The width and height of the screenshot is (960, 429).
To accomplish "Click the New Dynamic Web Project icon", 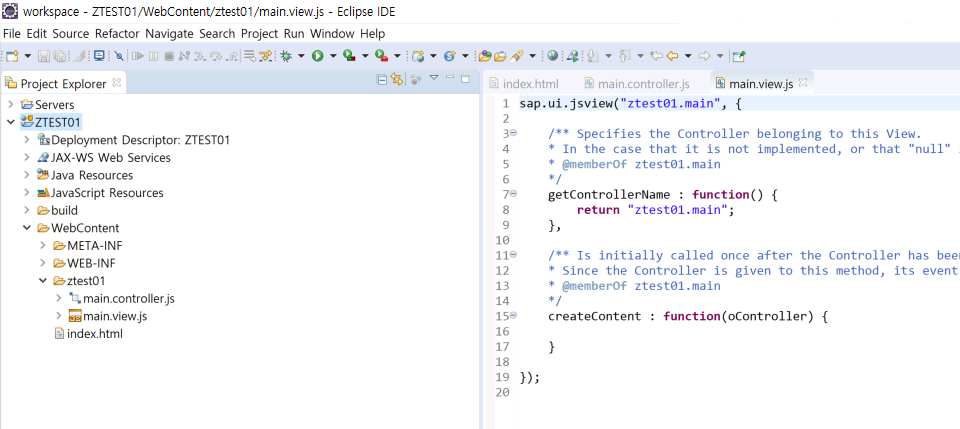I will pos(418,56).
